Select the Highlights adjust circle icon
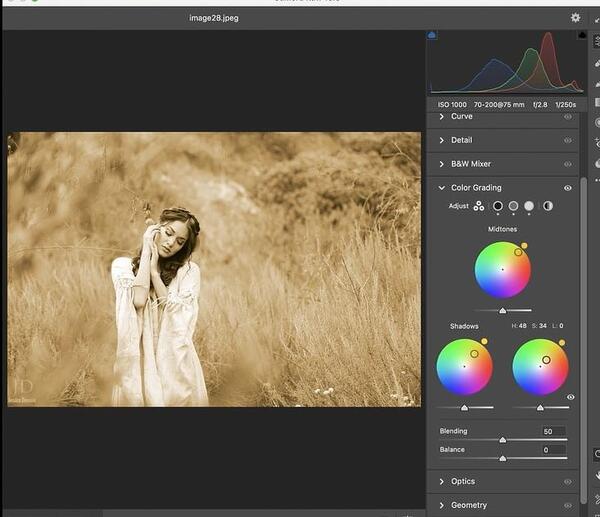The image size is (600, 517). tap(529, 206)
